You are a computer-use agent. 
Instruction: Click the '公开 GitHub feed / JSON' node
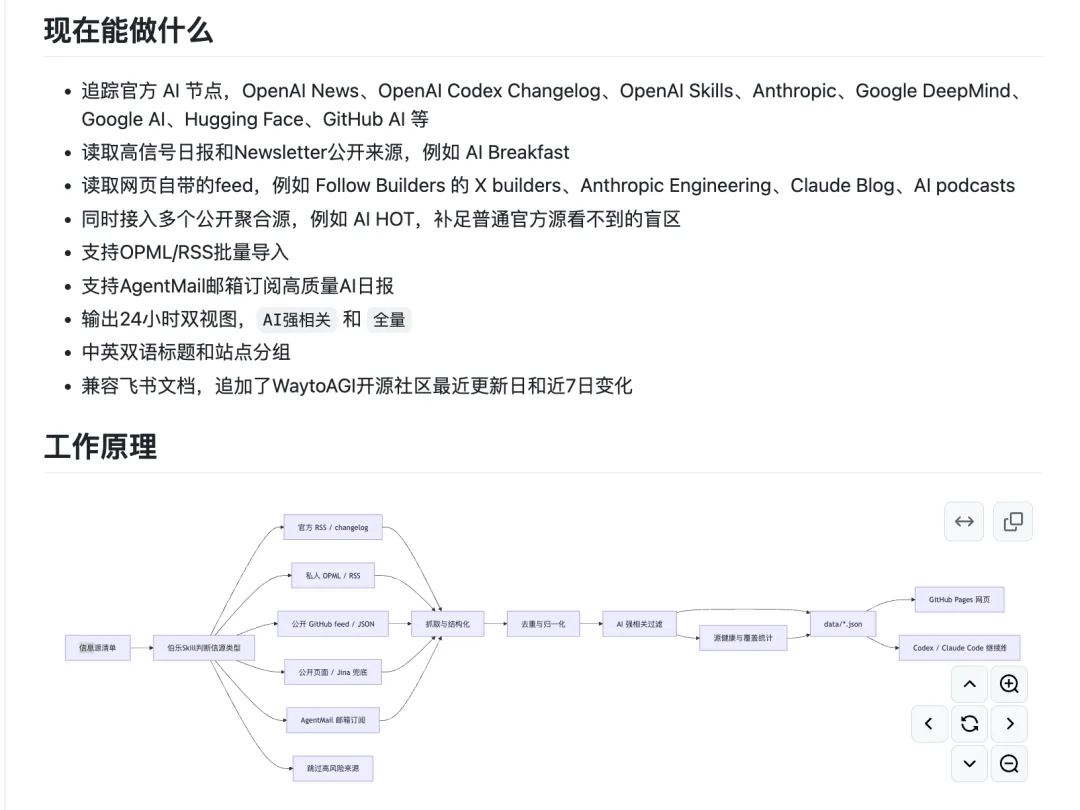333,624
